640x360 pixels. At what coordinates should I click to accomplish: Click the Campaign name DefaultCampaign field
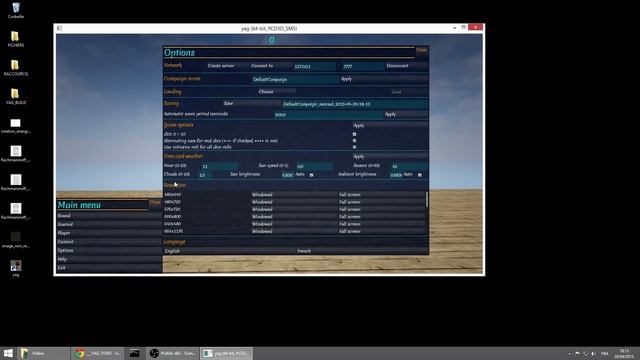pyautogui.click(x=295, y=79)
